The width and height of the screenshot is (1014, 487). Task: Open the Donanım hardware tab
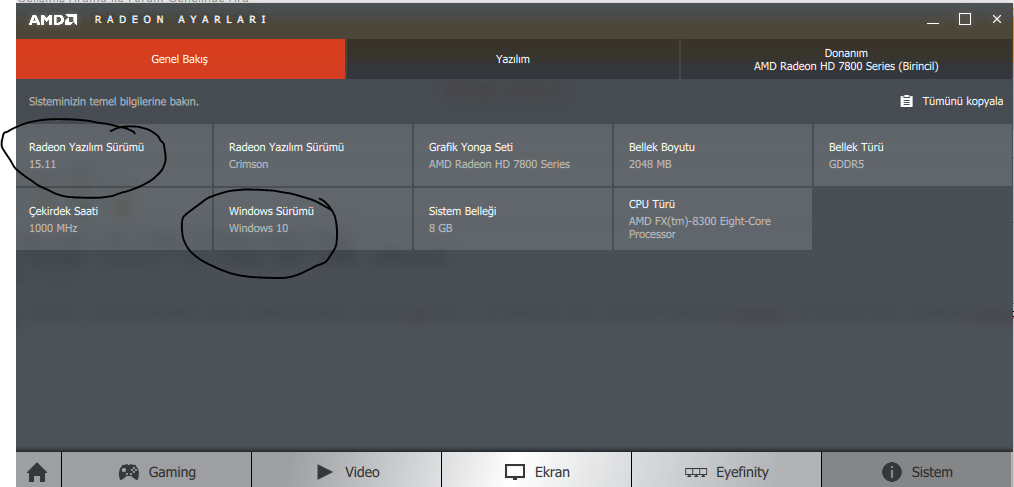[x=847, y=59]
